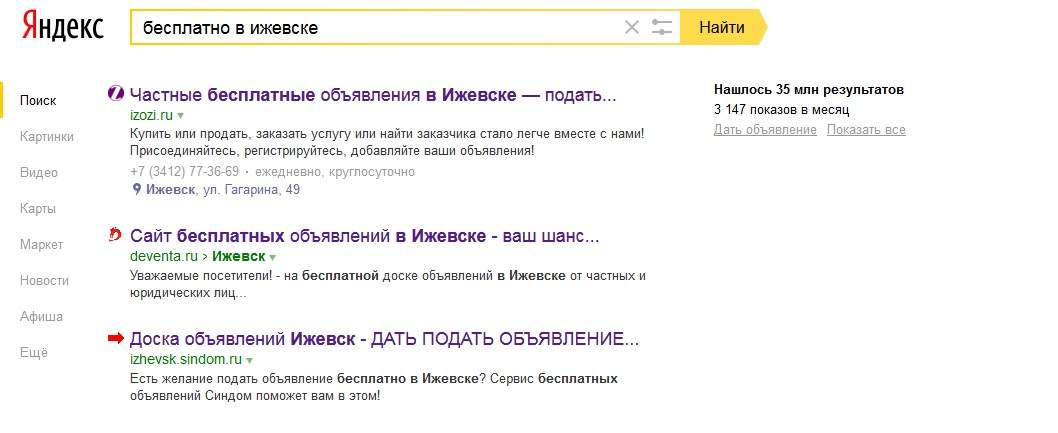Click the red arrow sindom favicon

pos(116,338)
